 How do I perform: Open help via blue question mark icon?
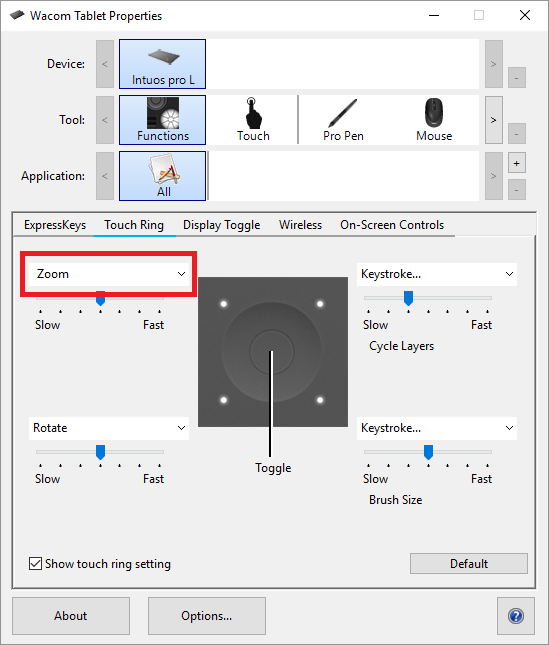516,616
